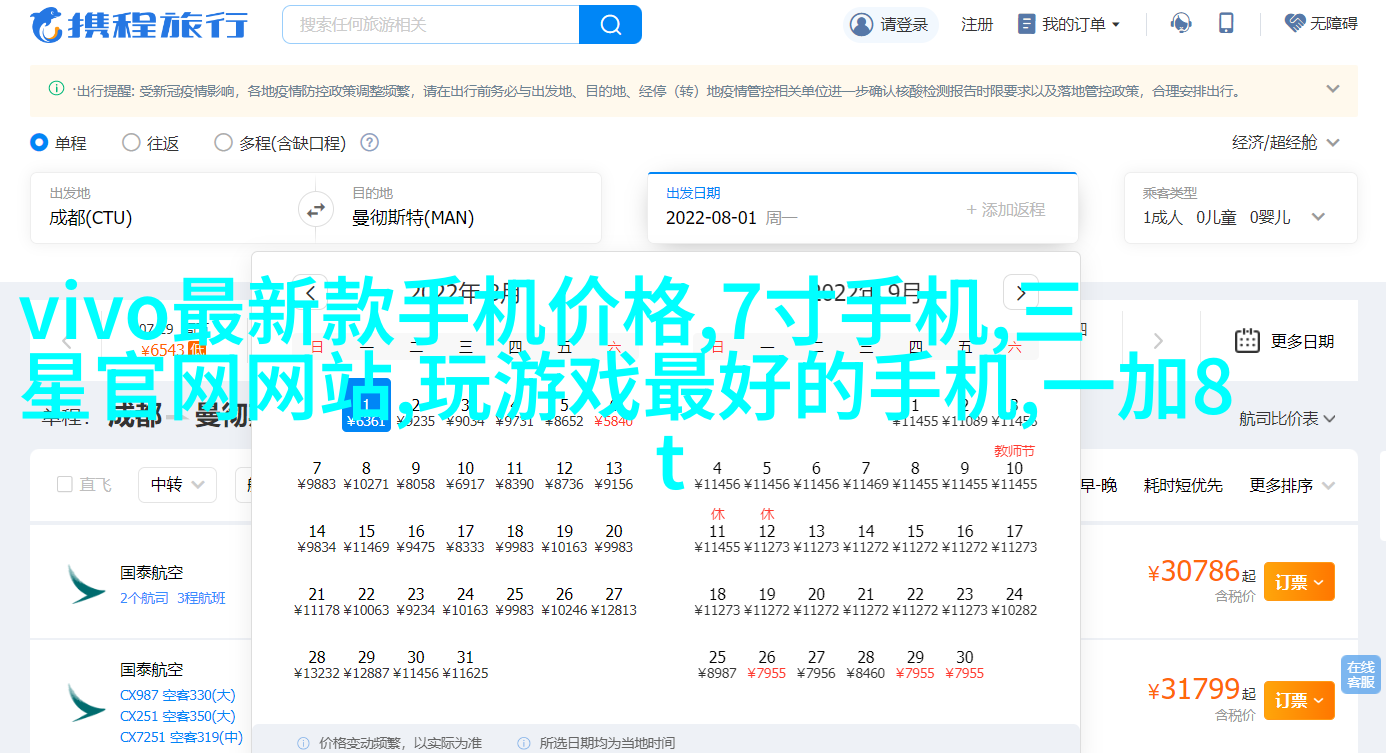
Task: Select August 7 priced ¥9883
Action: (x=317, y=475)
